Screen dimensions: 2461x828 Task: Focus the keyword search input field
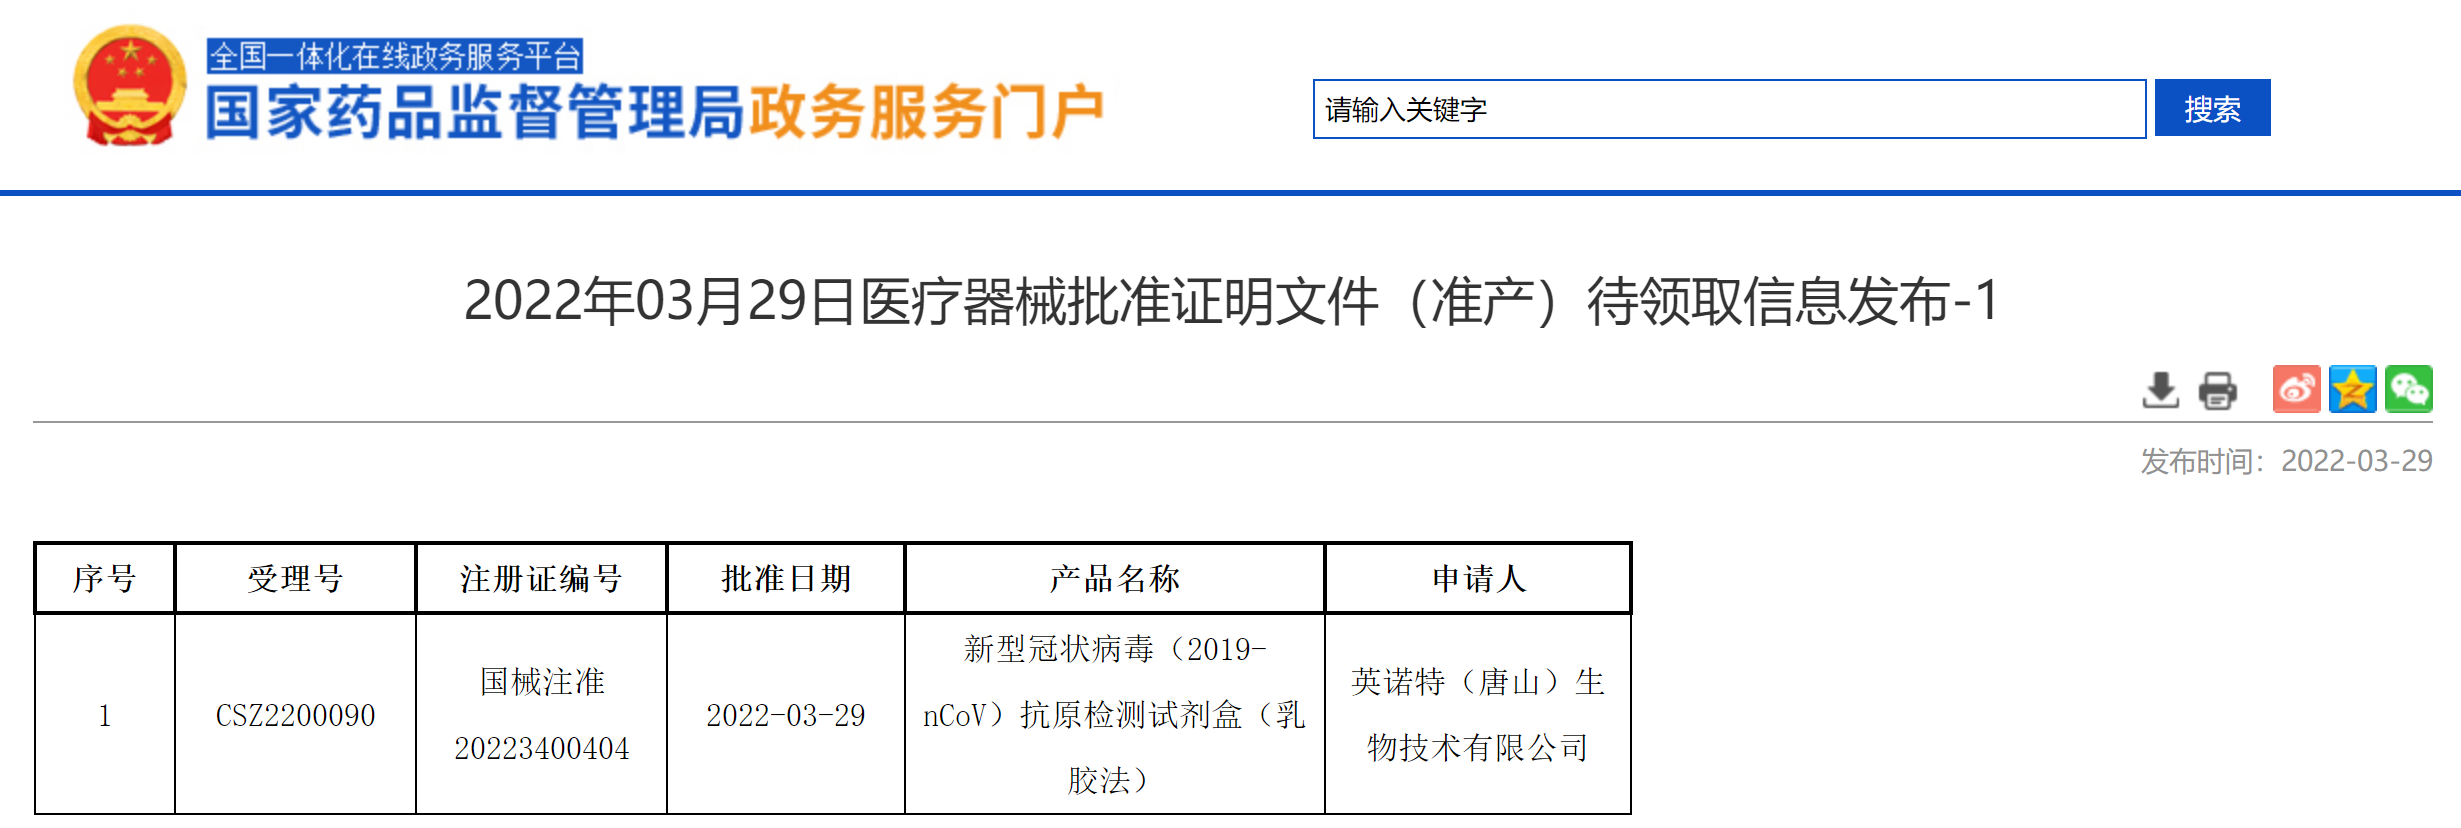[x=1728, y=109]
